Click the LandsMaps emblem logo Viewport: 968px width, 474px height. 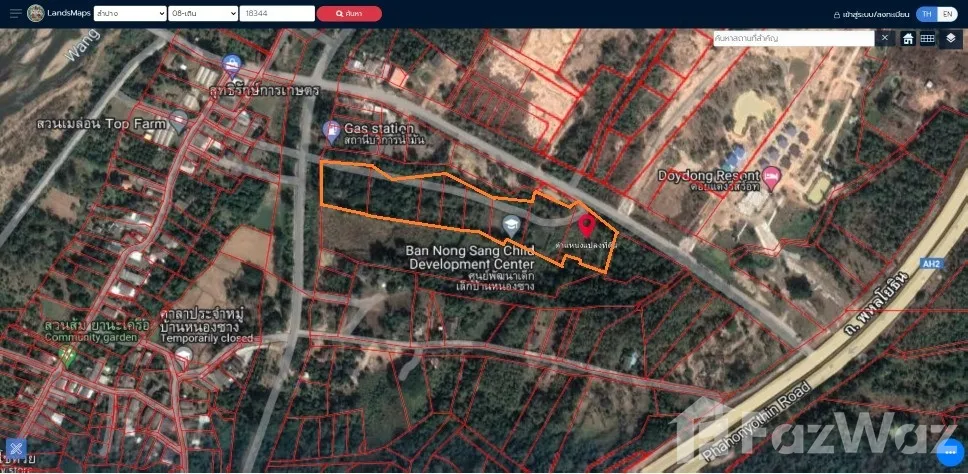(36, 14)
